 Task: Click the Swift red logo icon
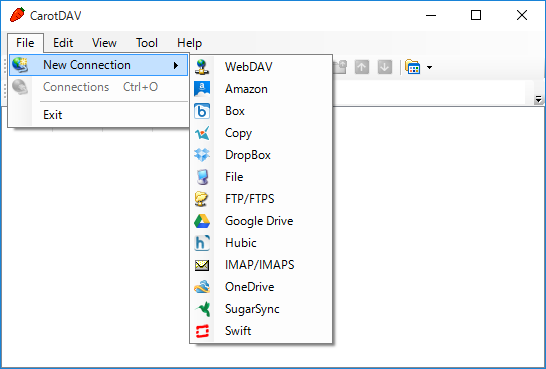pyautogui.click(x=202, y=331)
